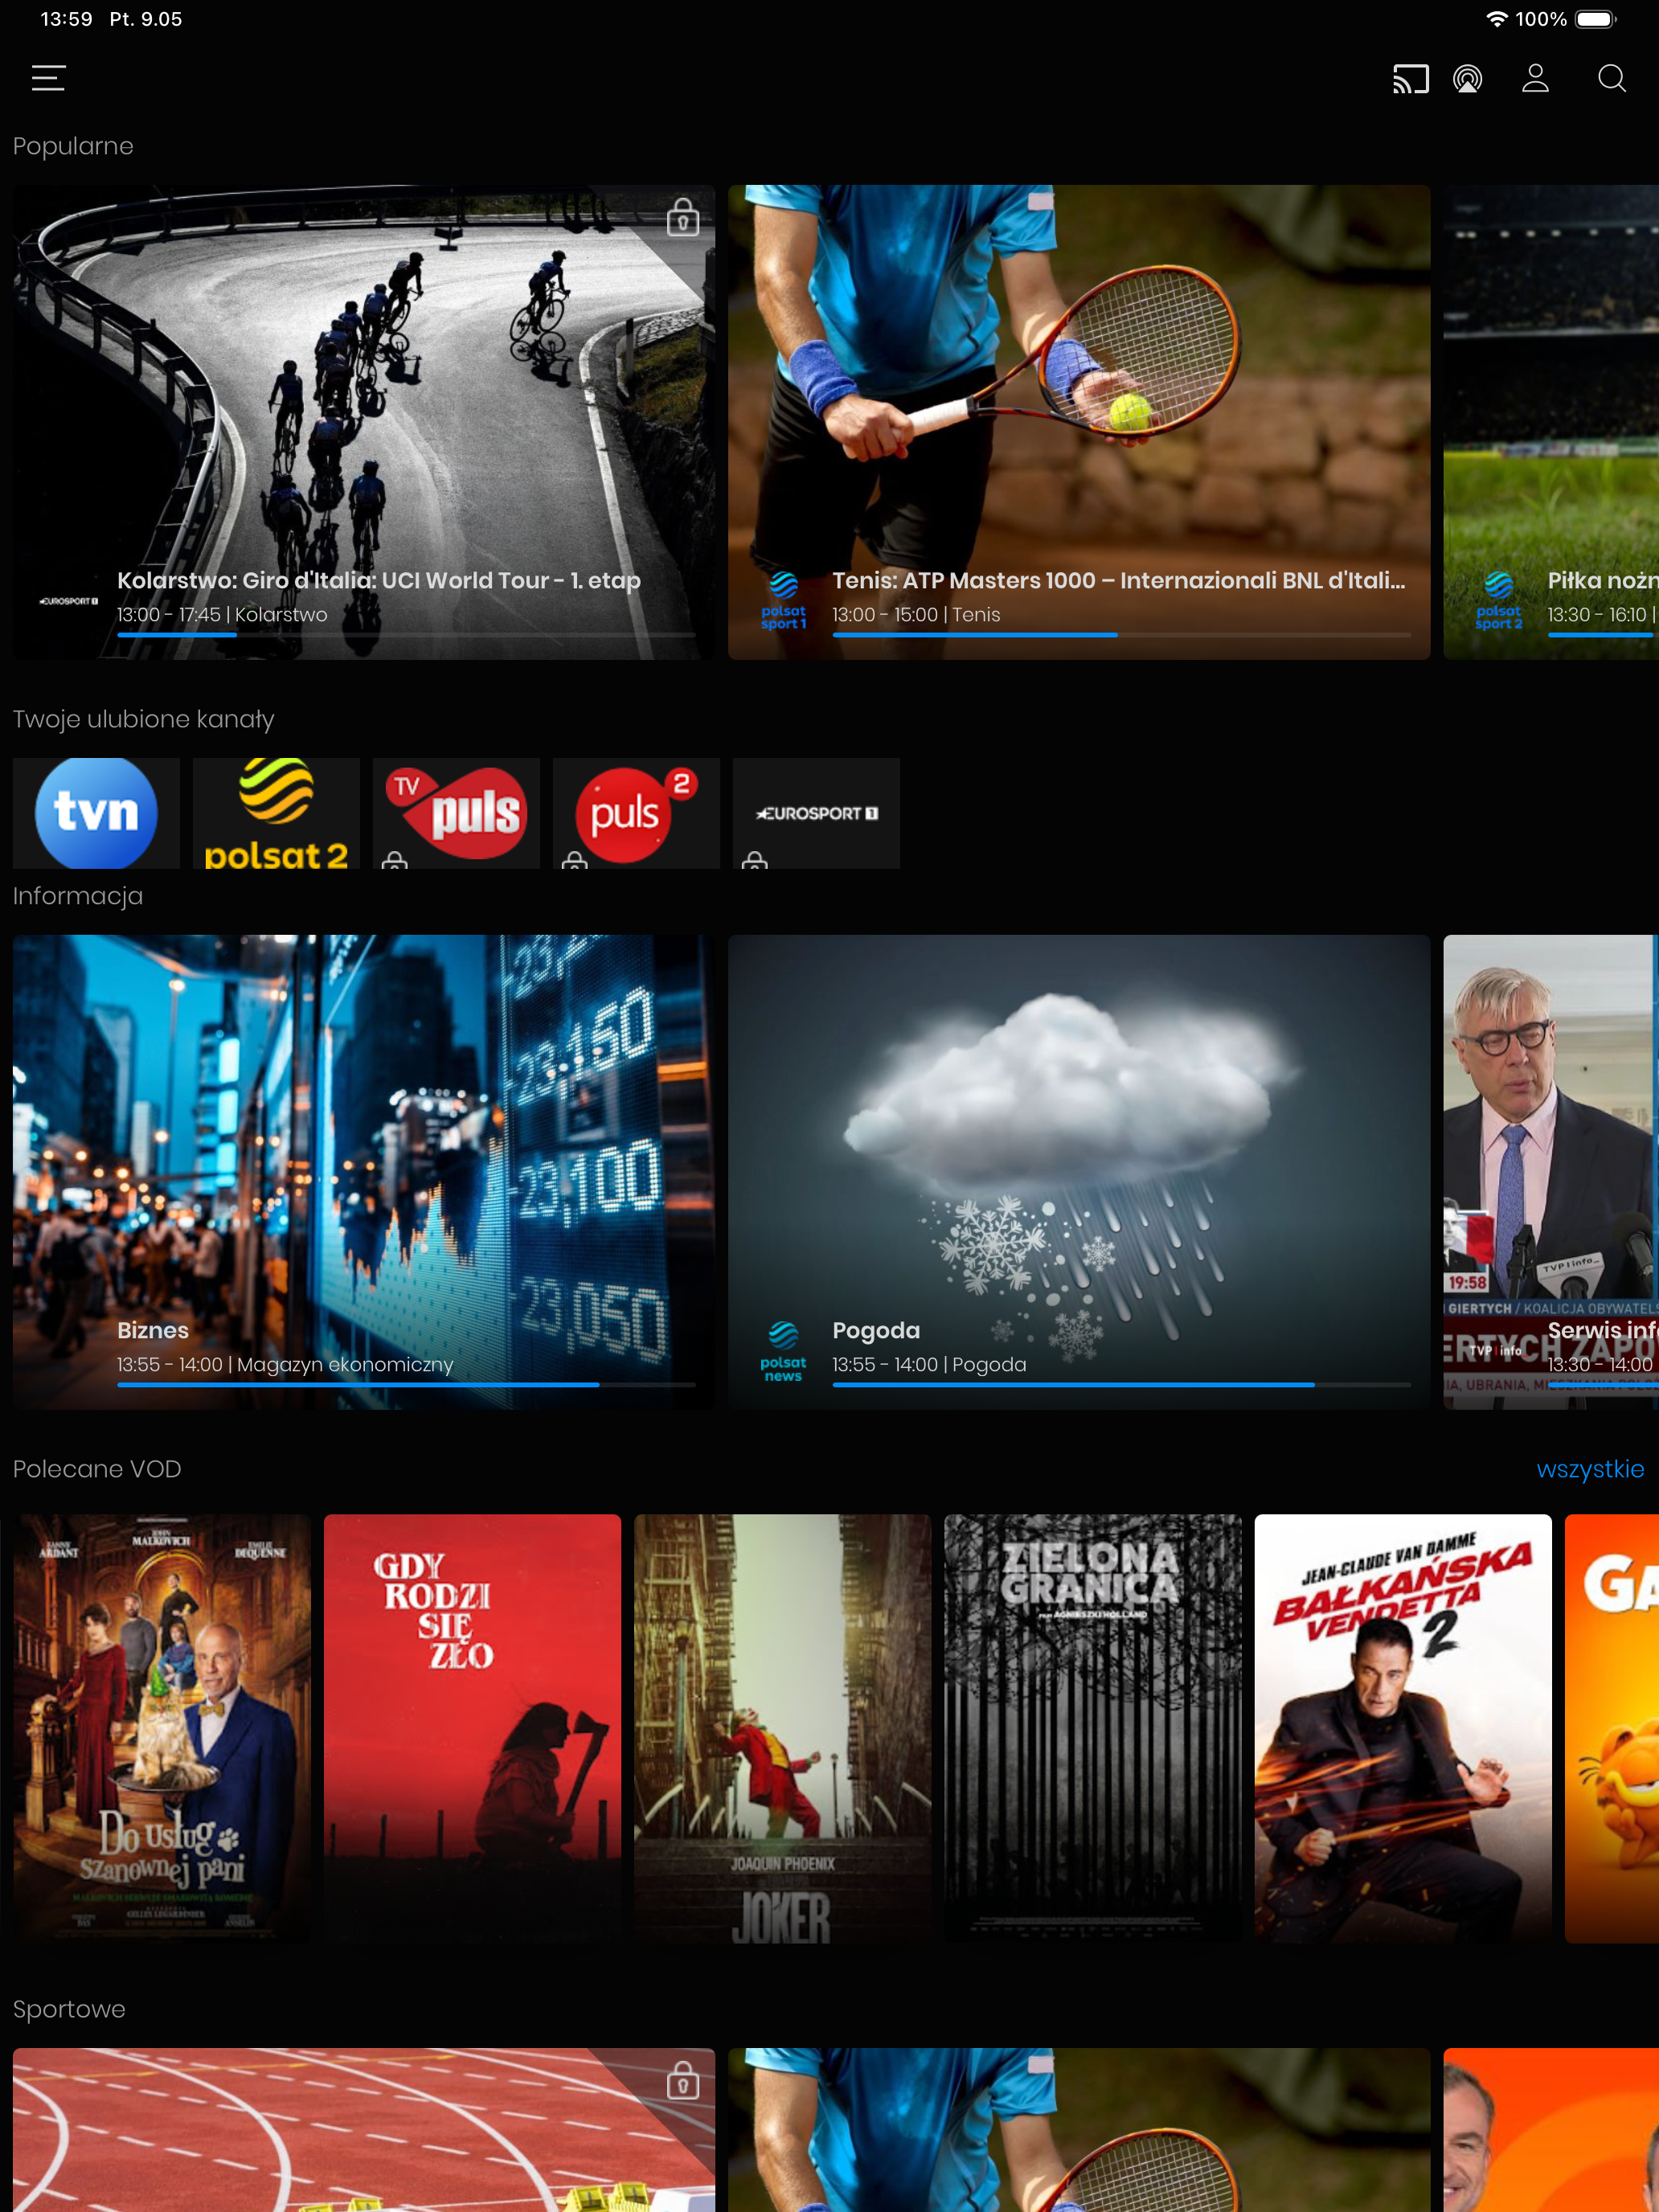Open the Gdy rodzi się zło poster
The image size is (1659, 2212).
tap(472, 1728)
